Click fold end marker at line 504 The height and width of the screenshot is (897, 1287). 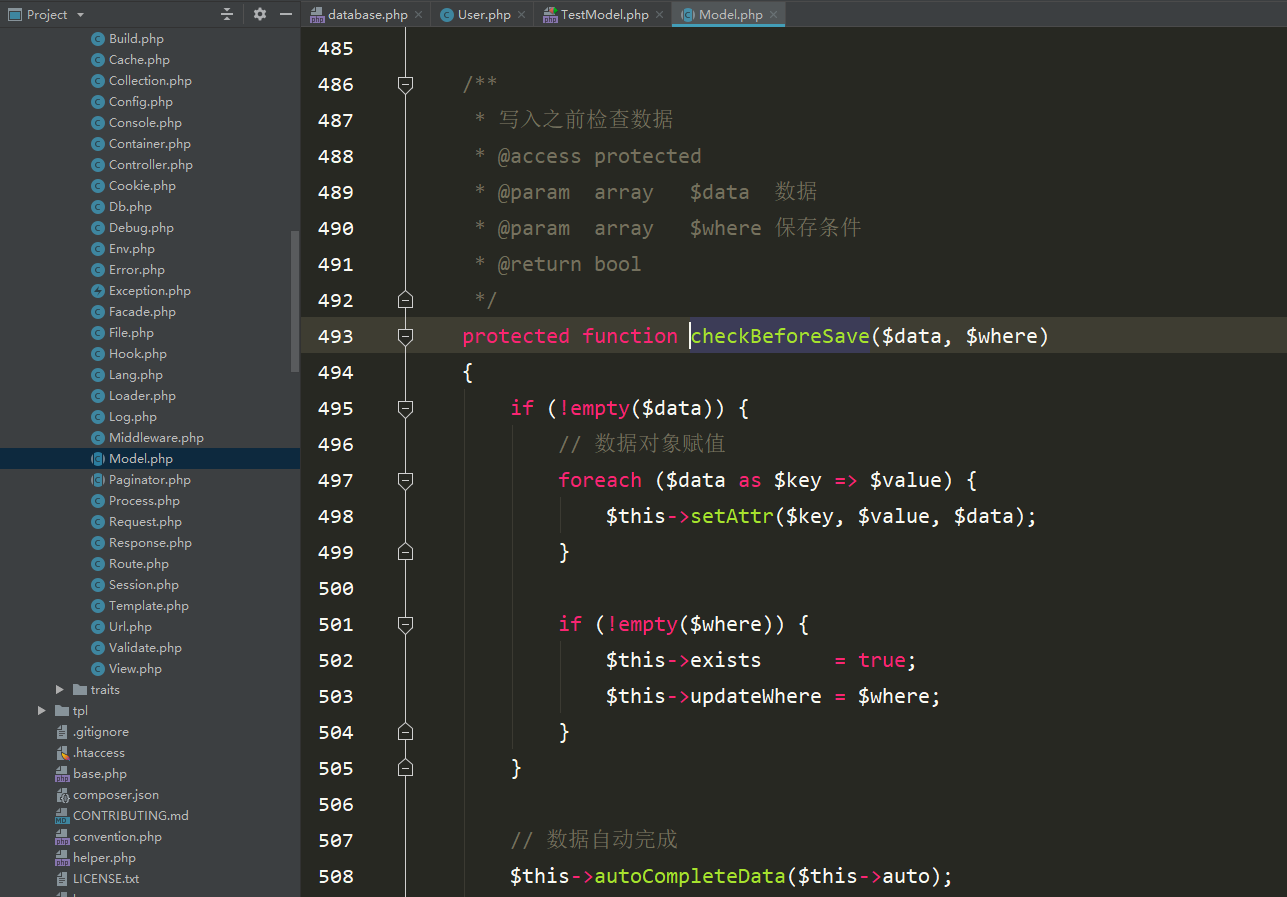tap(405, 732)
